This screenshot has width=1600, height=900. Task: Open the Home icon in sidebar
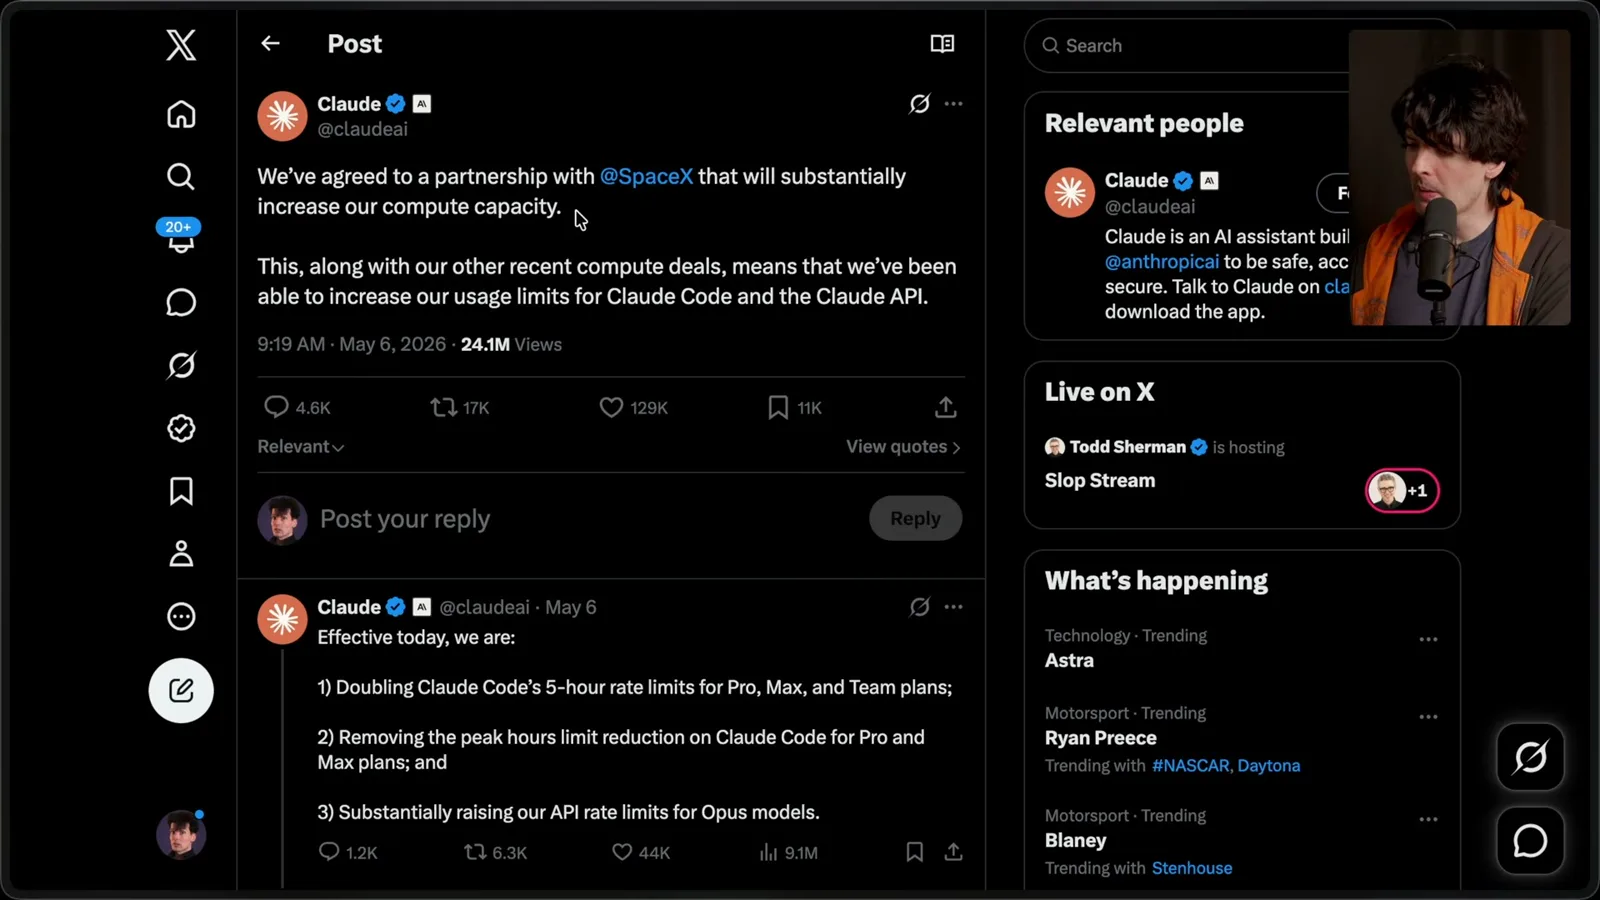pyautogui.click(x=181, y=114)
